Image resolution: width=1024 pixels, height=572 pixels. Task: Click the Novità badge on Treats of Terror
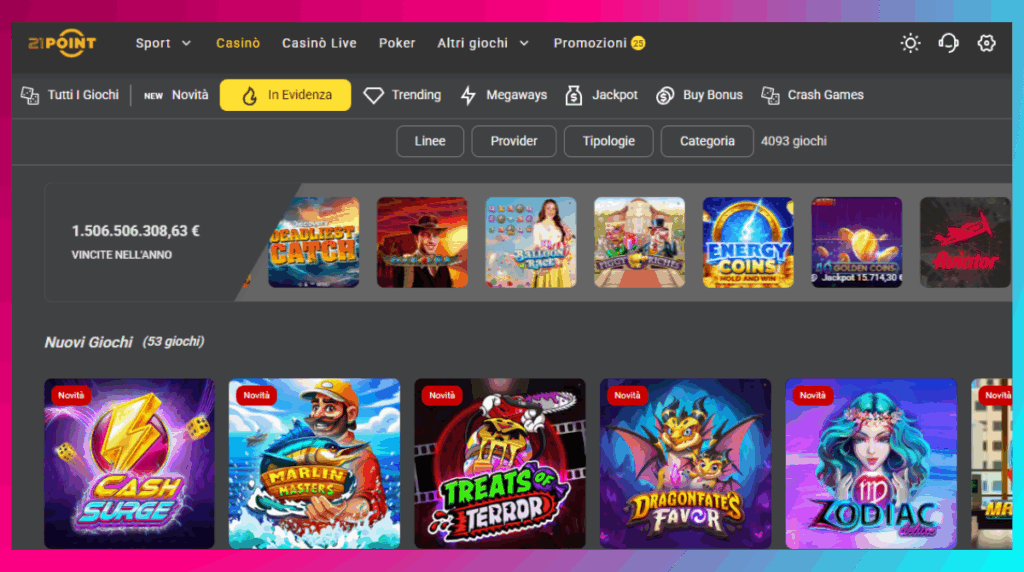pyautogui.click(x=441, y=396)
